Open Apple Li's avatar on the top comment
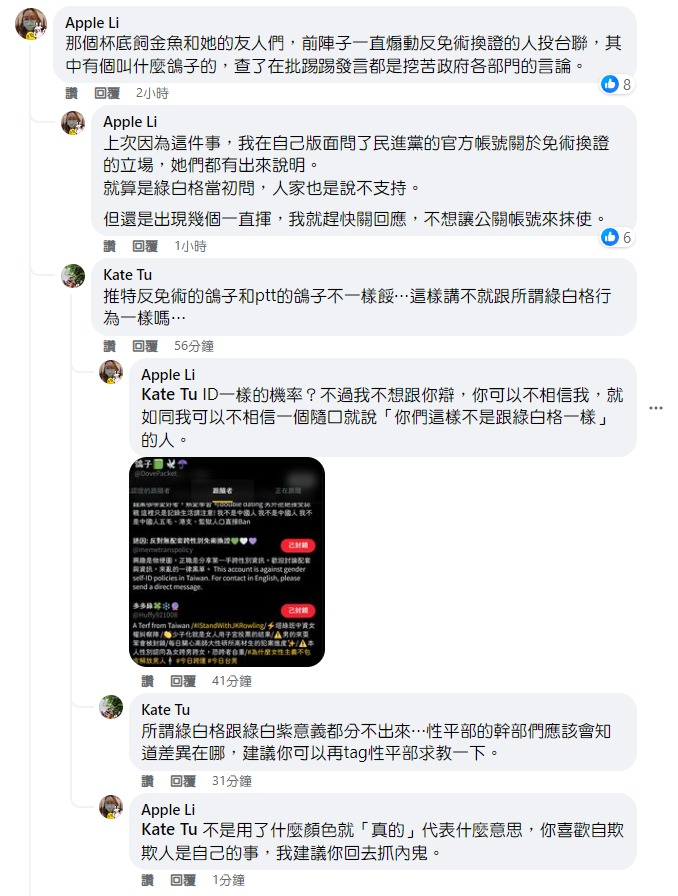The height and width of the screenshot is (896, 678). coord(31,24)
